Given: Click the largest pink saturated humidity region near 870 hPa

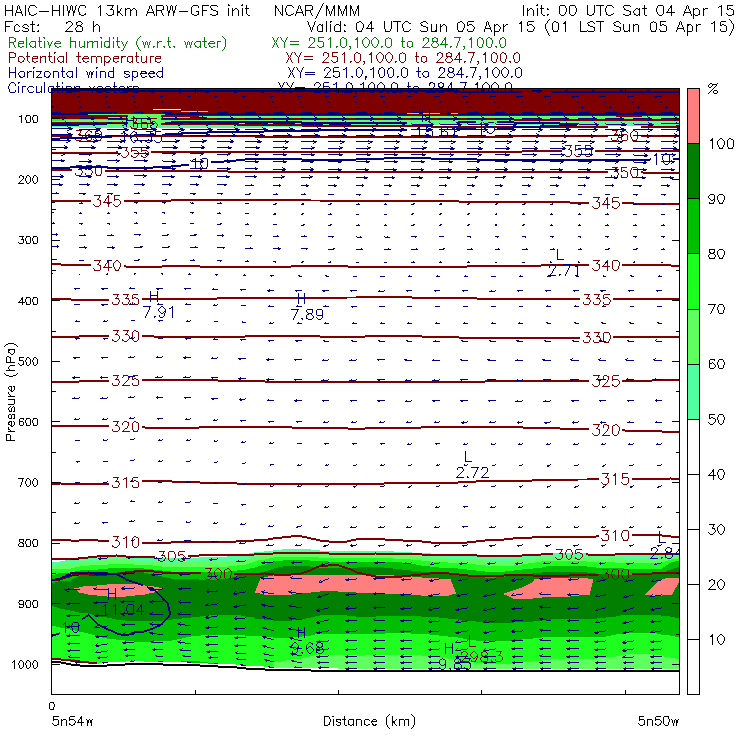Looking at the screenshot, I should point(355,585).
